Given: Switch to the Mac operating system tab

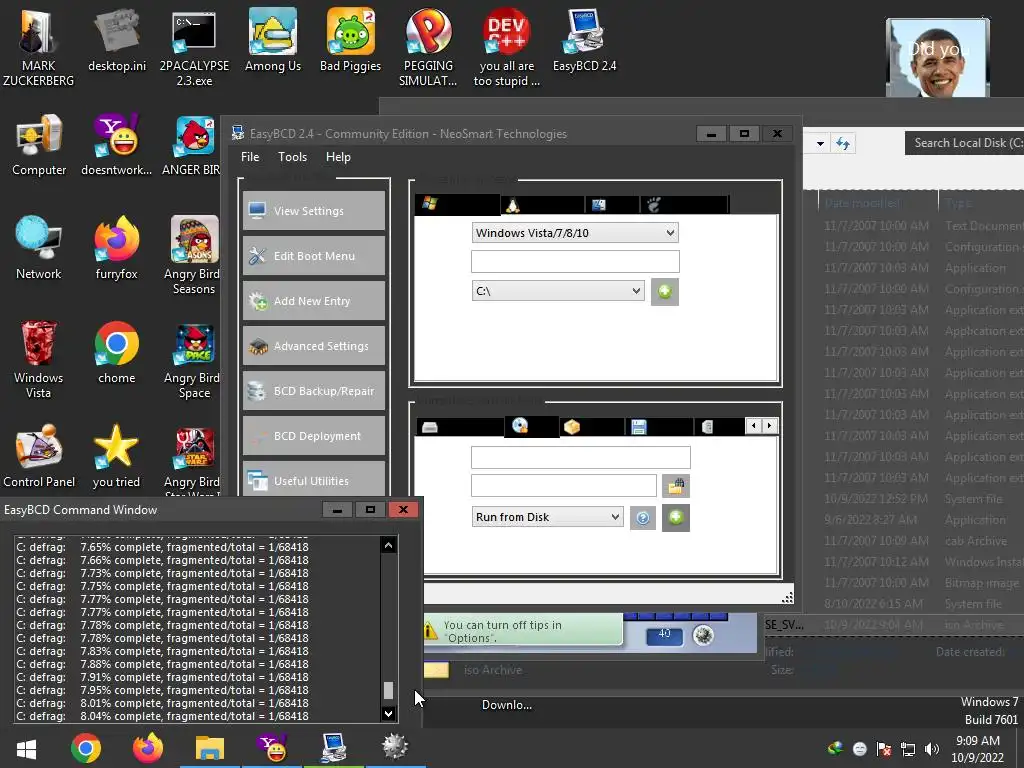Looking at the screenshot, I should 612,205.
